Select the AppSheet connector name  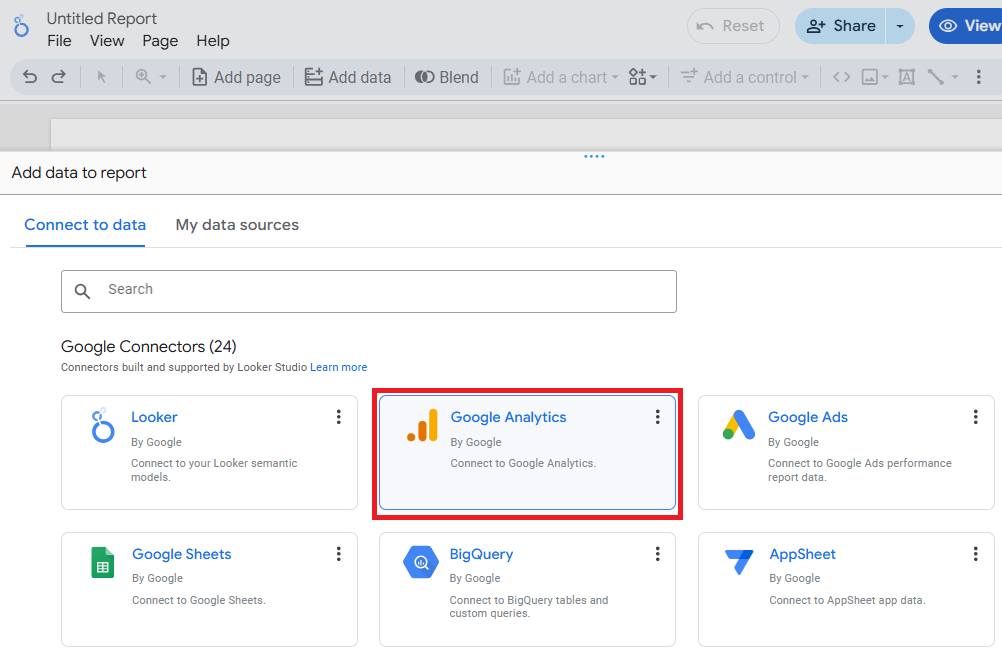[803, 554]
